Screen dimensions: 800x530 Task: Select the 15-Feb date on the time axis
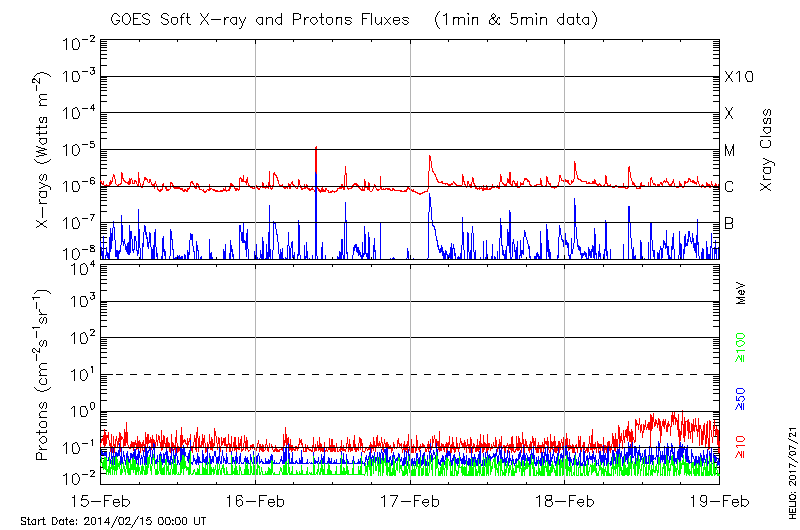102,499
